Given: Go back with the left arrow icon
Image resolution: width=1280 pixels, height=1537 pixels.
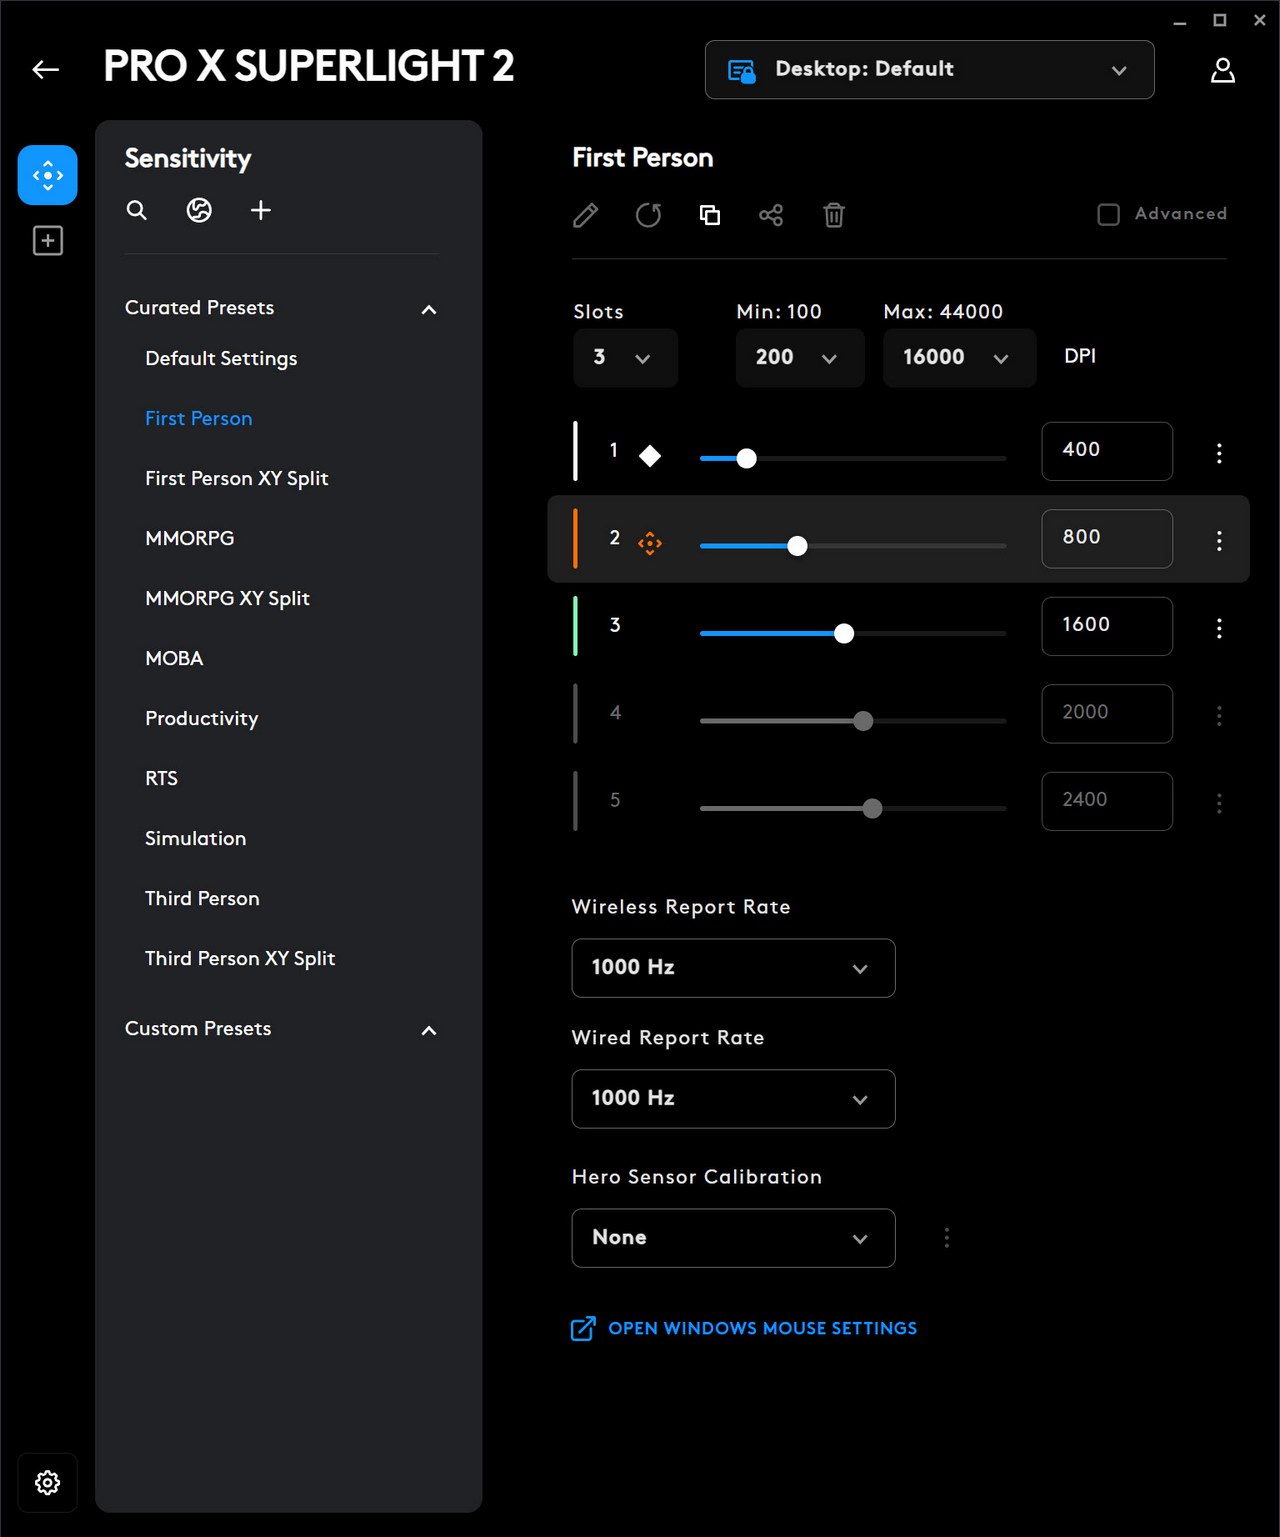Looking at the screenshot, I should [46, 69].
